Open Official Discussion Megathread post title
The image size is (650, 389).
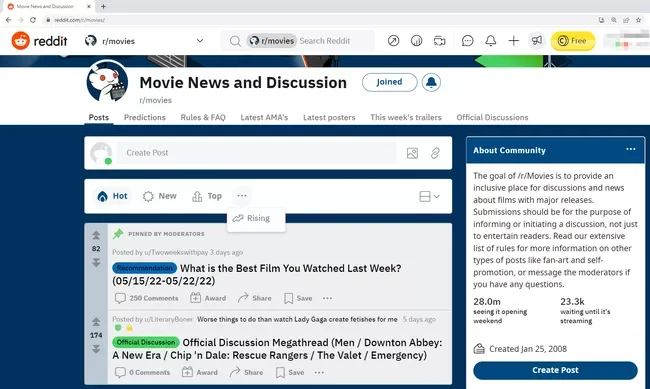click(277, 349)
